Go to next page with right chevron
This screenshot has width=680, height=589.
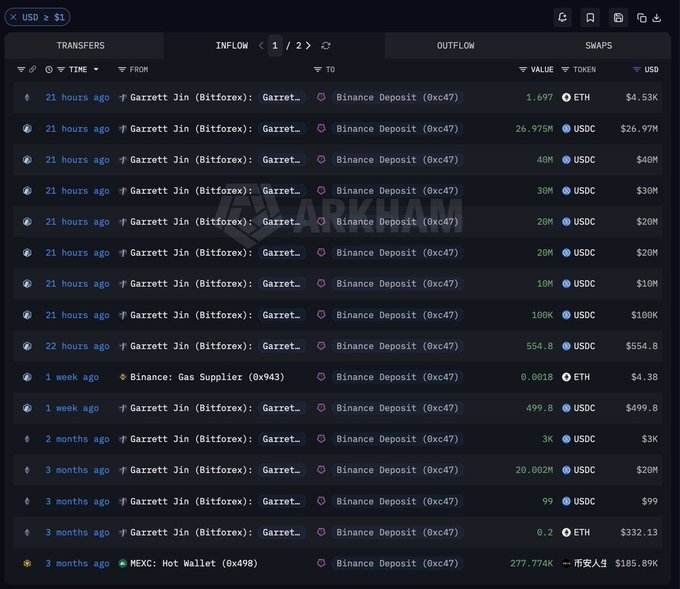[308, 46]
